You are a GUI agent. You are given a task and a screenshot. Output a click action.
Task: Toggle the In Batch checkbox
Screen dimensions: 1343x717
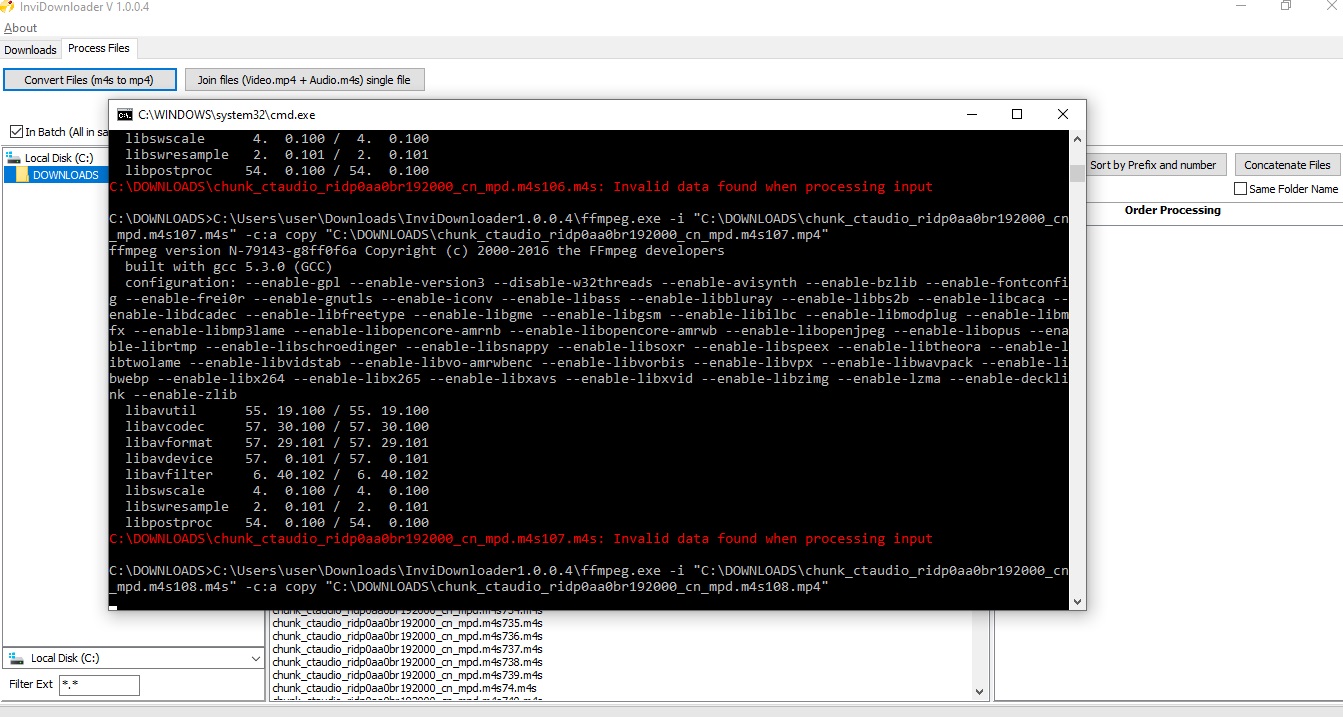16,132
